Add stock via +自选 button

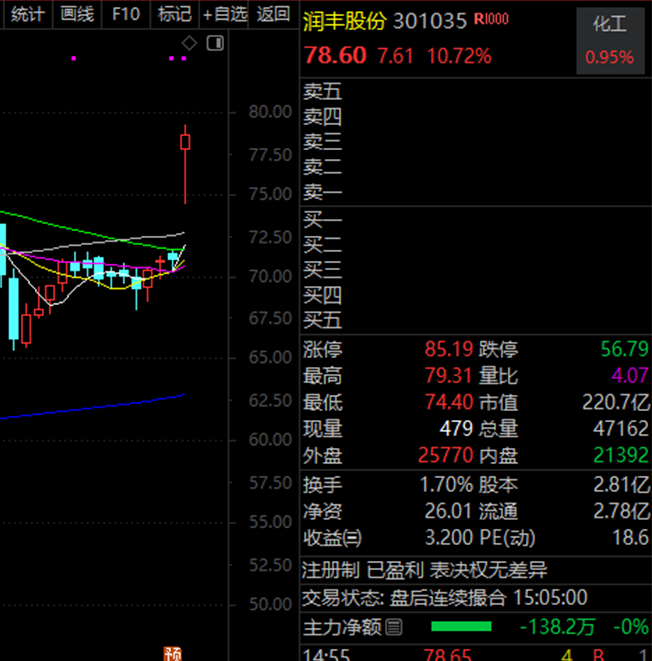click(224, 14)
